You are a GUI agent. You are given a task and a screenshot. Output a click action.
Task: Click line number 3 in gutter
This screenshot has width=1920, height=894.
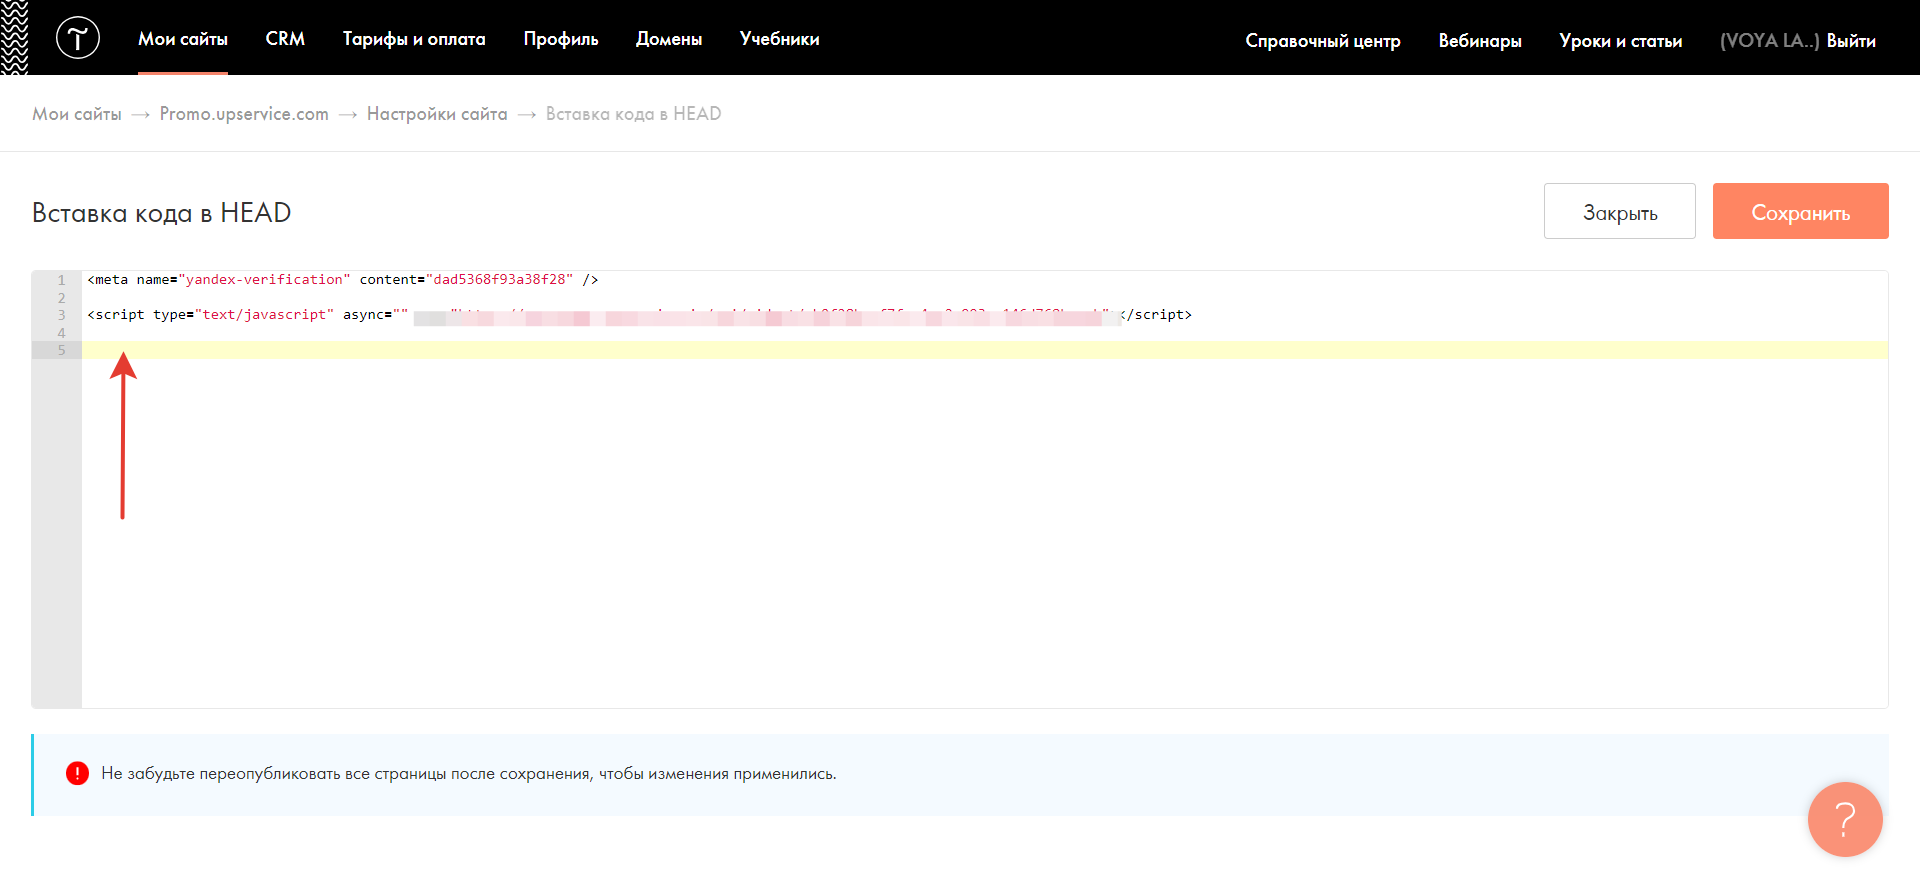point(62,315)
